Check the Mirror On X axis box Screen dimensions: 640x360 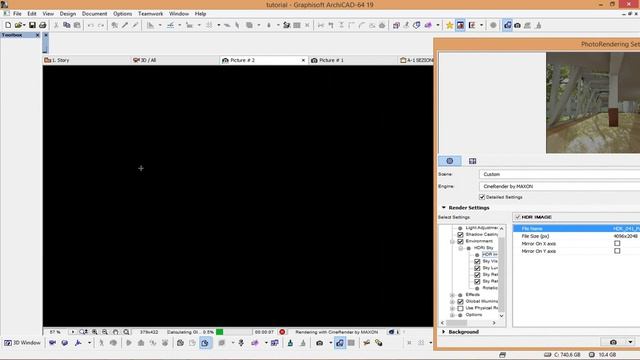617,243
